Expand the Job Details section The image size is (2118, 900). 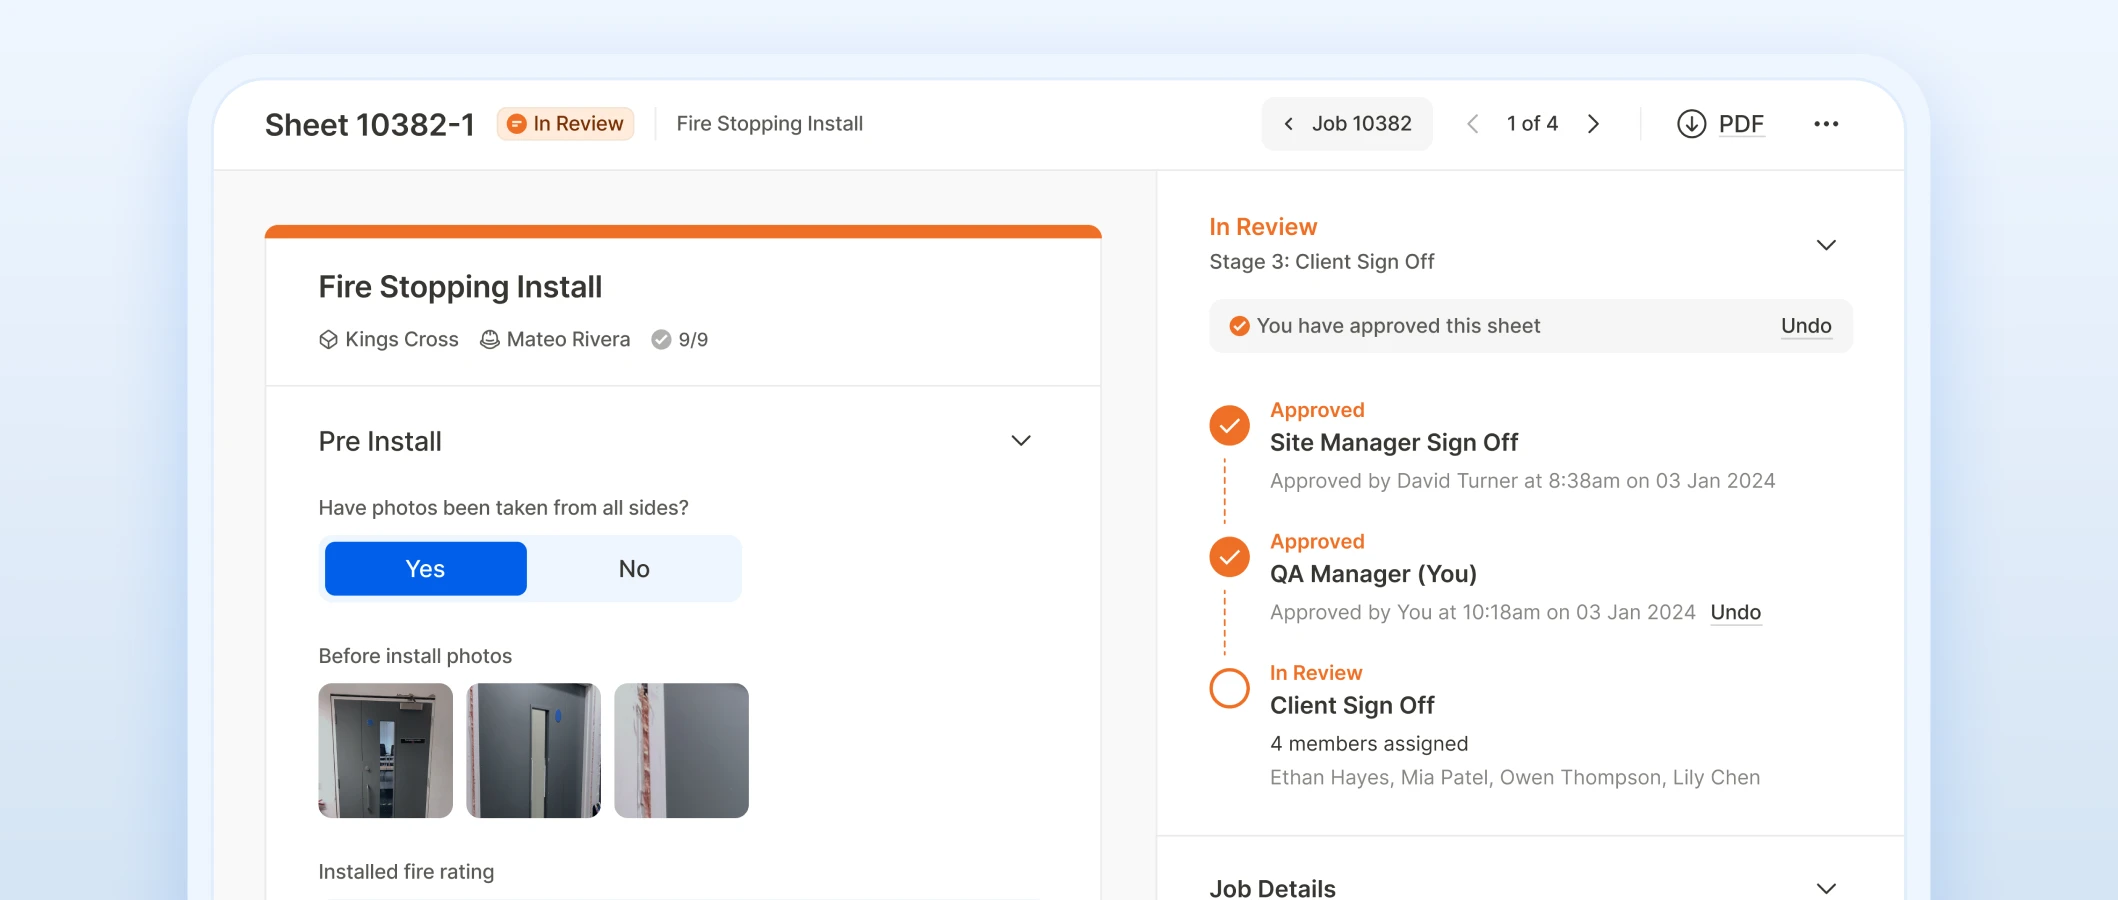pos(1826,888)
